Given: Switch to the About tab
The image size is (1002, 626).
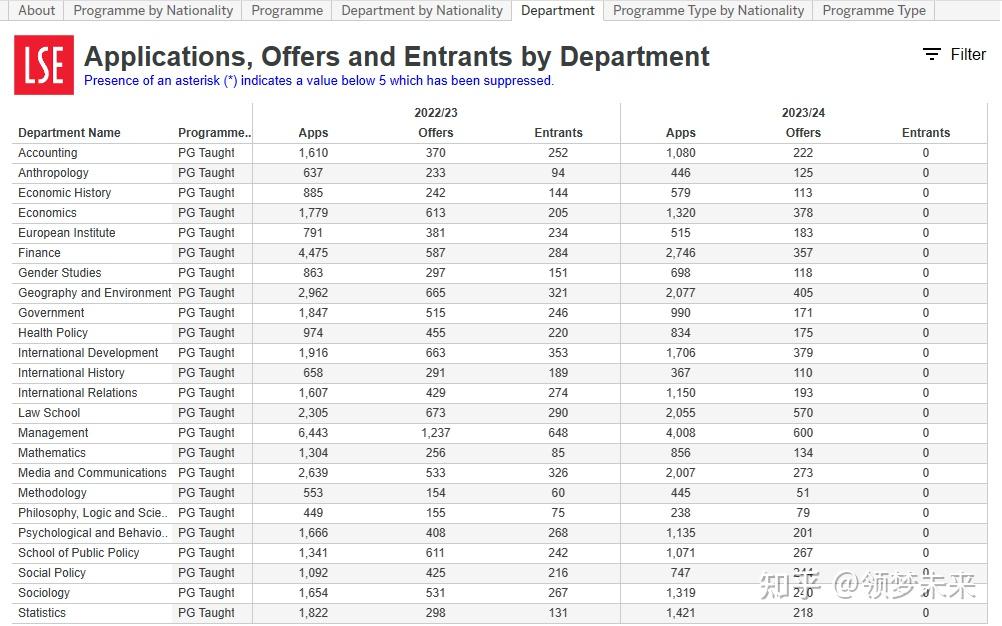Looking at the screenshot, I should (37, 10).
